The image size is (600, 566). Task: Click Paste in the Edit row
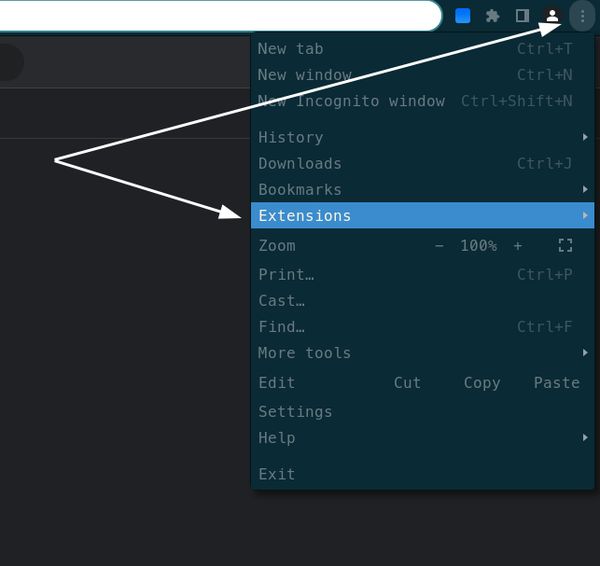coord(557,382)
